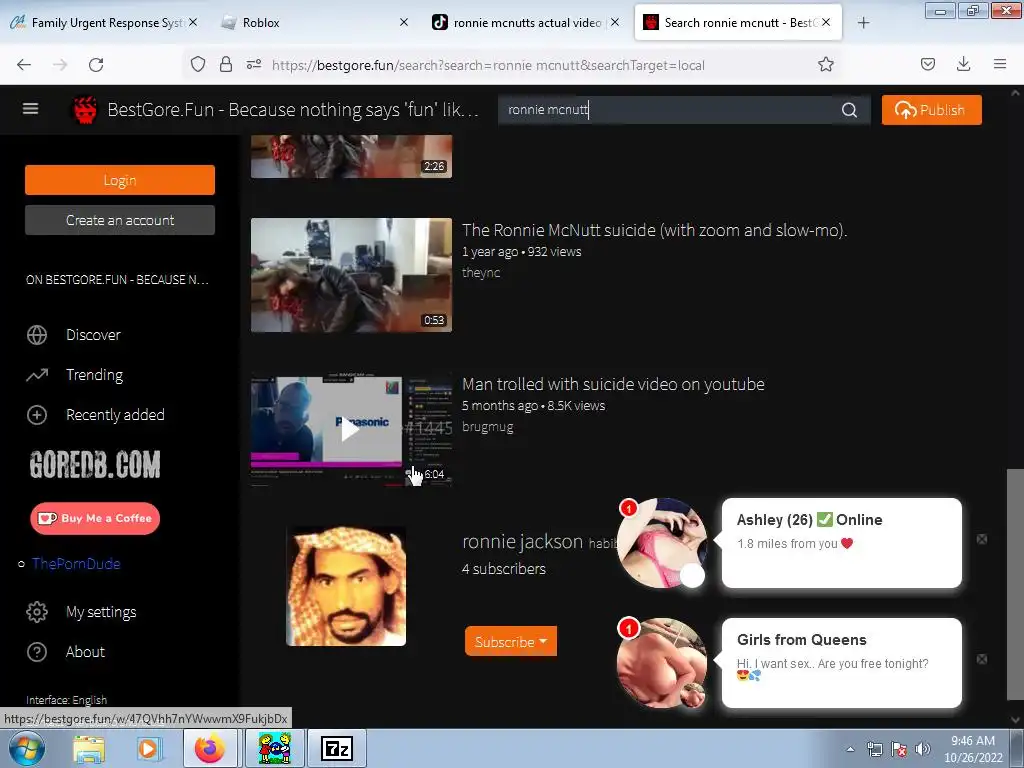Image resolution: width=1024 pixels, height=768 pixels.
Task: Expand the Subscribe dropdown button
Action: [511, 641]
